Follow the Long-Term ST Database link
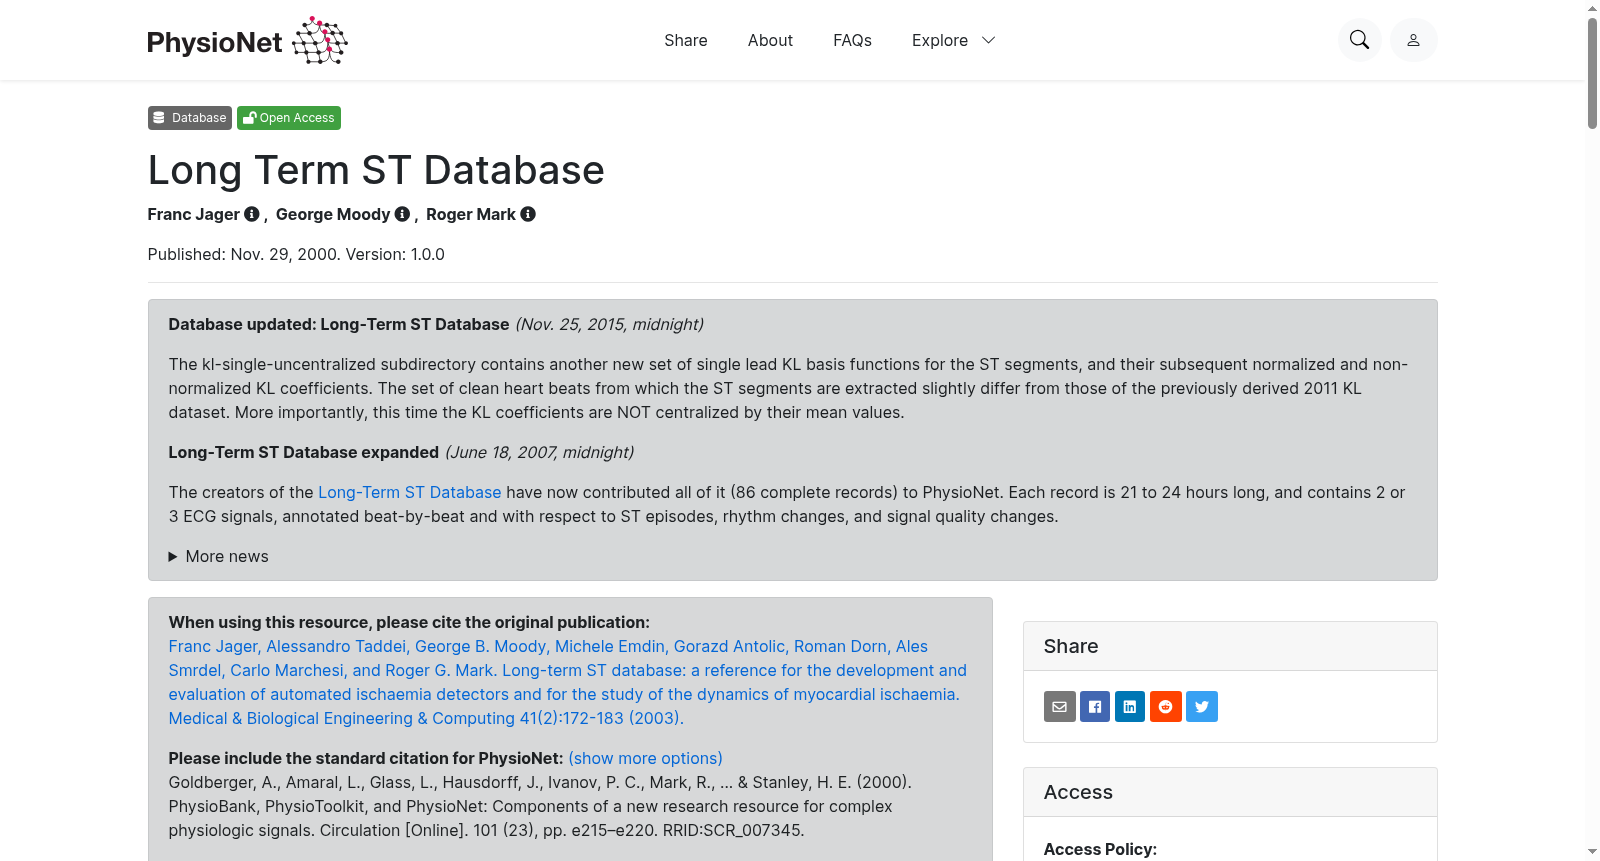This screenshot has width=1600, height=861. pos(409,492)
